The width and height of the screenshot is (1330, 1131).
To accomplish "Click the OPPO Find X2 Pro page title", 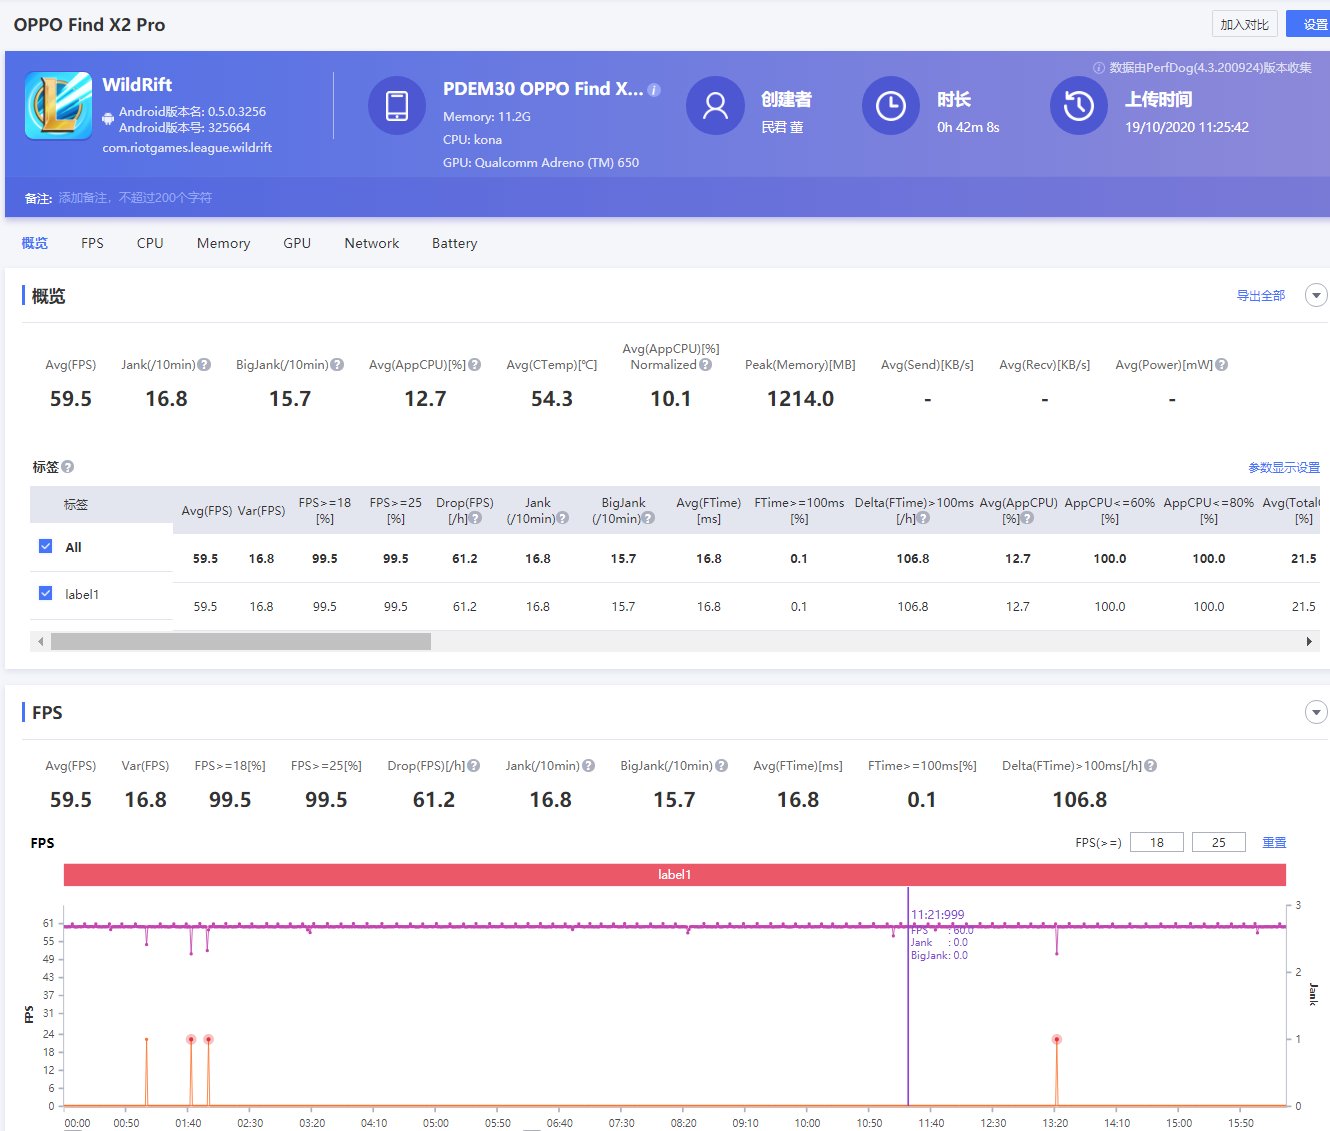I will [x=89, y=25].
